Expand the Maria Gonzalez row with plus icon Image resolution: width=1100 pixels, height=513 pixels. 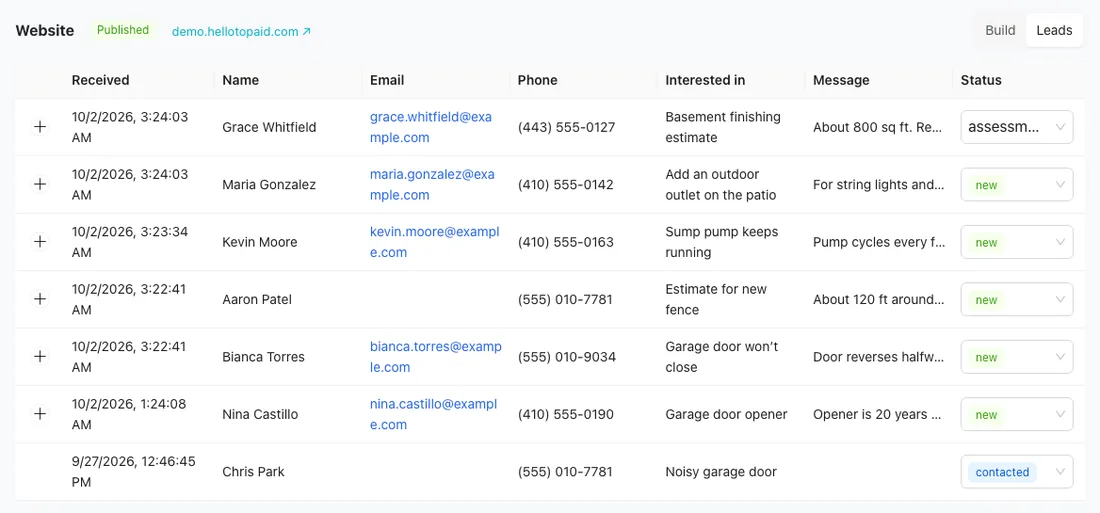point(40,185)
